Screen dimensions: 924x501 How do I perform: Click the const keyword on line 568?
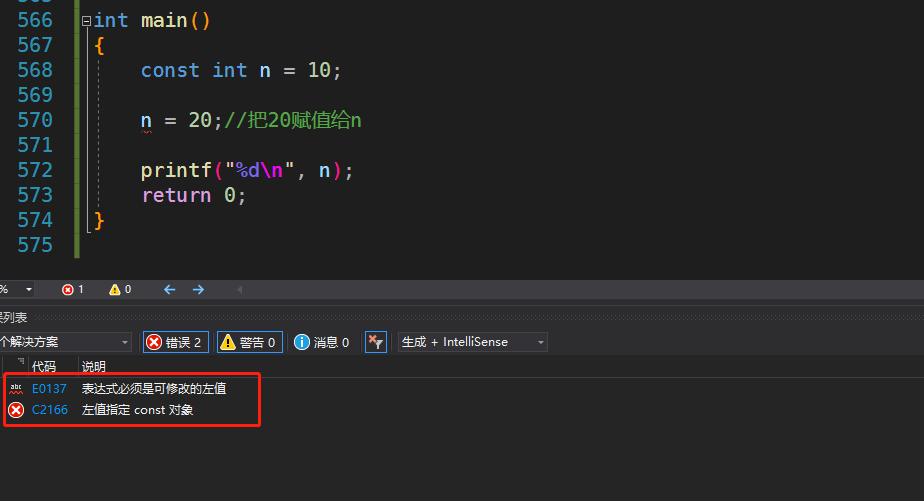pyautogui.click(x=170, y=70)
